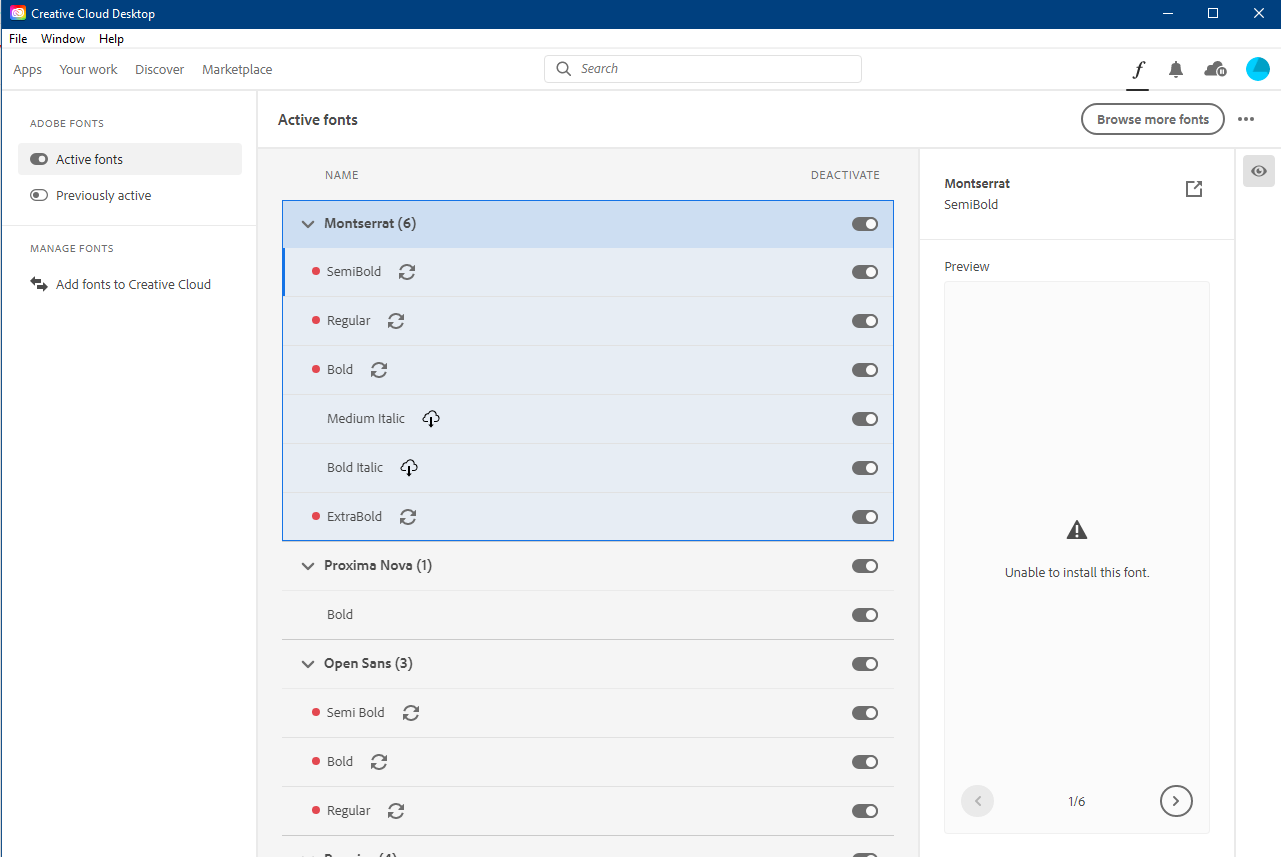Toggle off Montserrat Medium Italic
Viewport: 1281px width, 857px height.
[865, 419]
